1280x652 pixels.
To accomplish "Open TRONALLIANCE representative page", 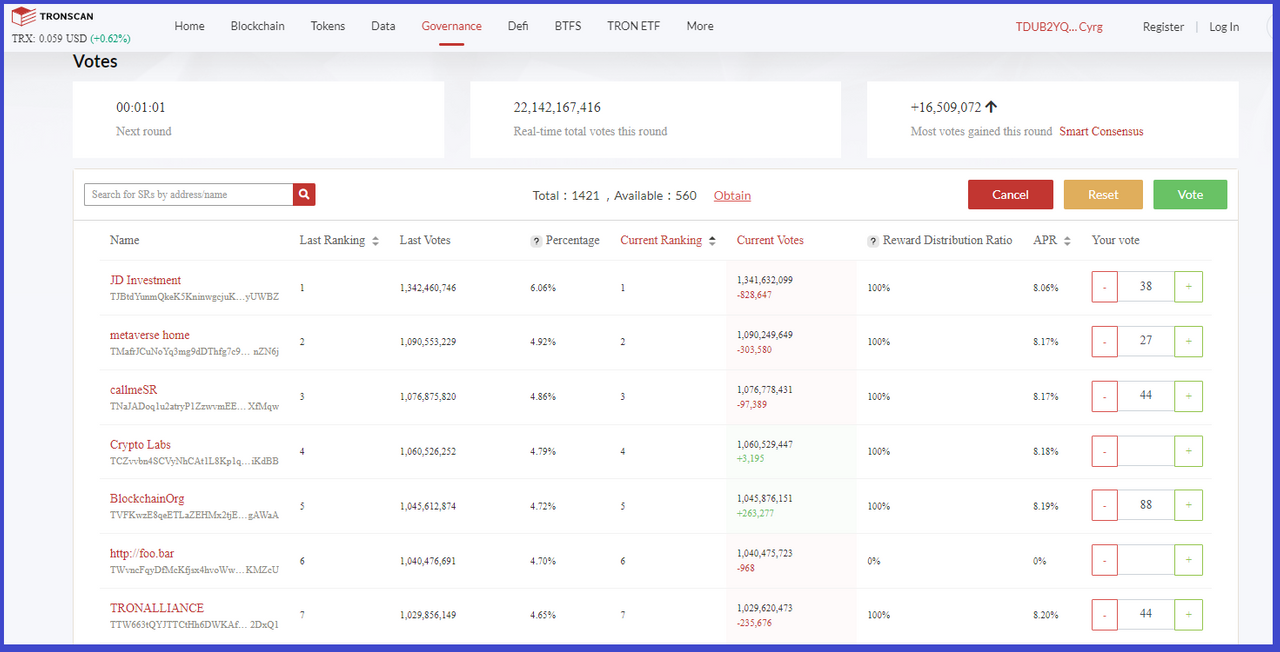I will coord(157,608).
